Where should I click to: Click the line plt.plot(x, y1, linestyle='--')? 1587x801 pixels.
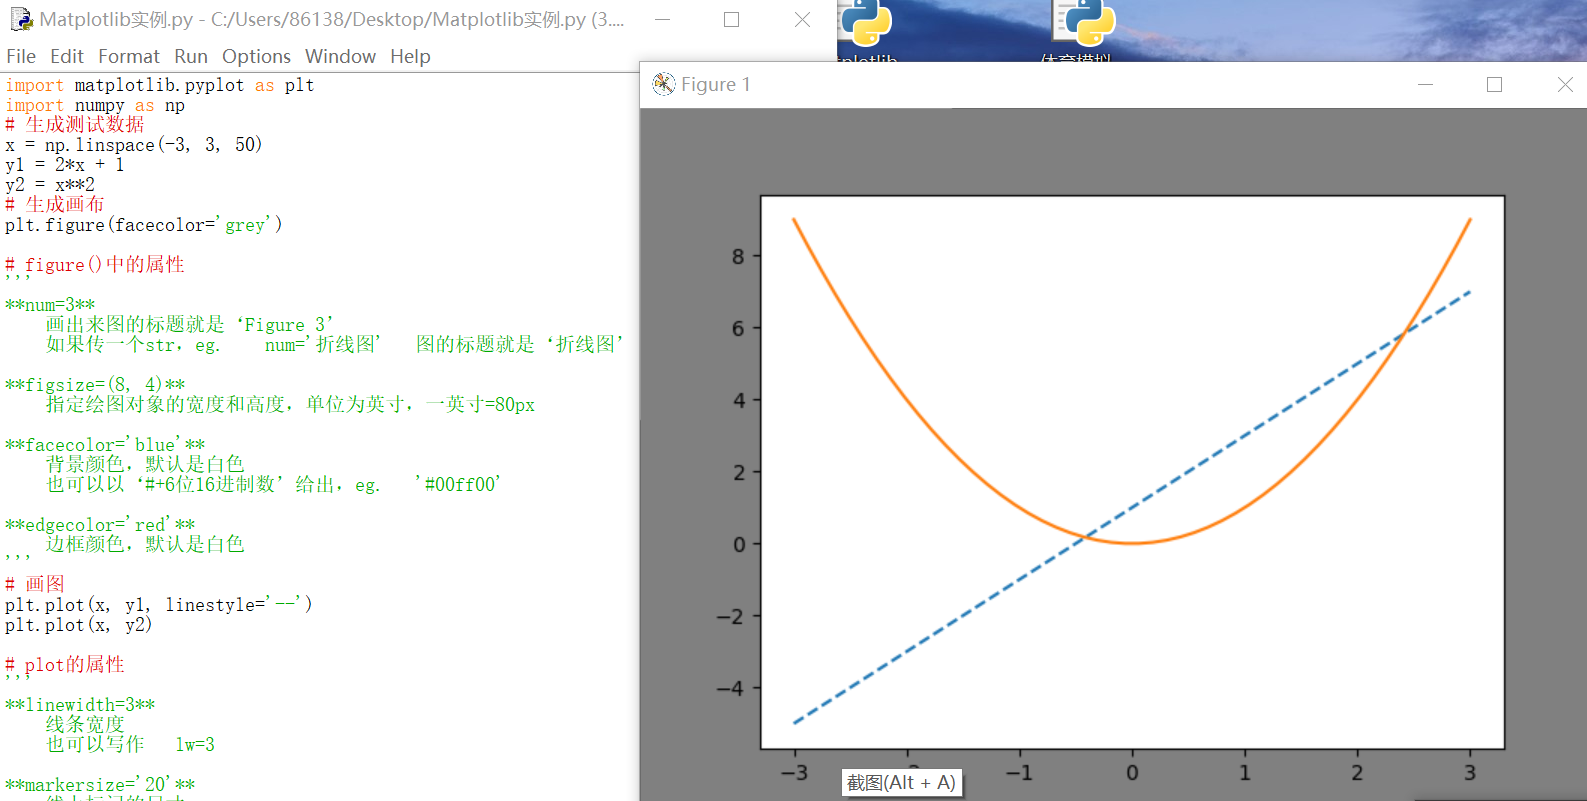point(159,605)
